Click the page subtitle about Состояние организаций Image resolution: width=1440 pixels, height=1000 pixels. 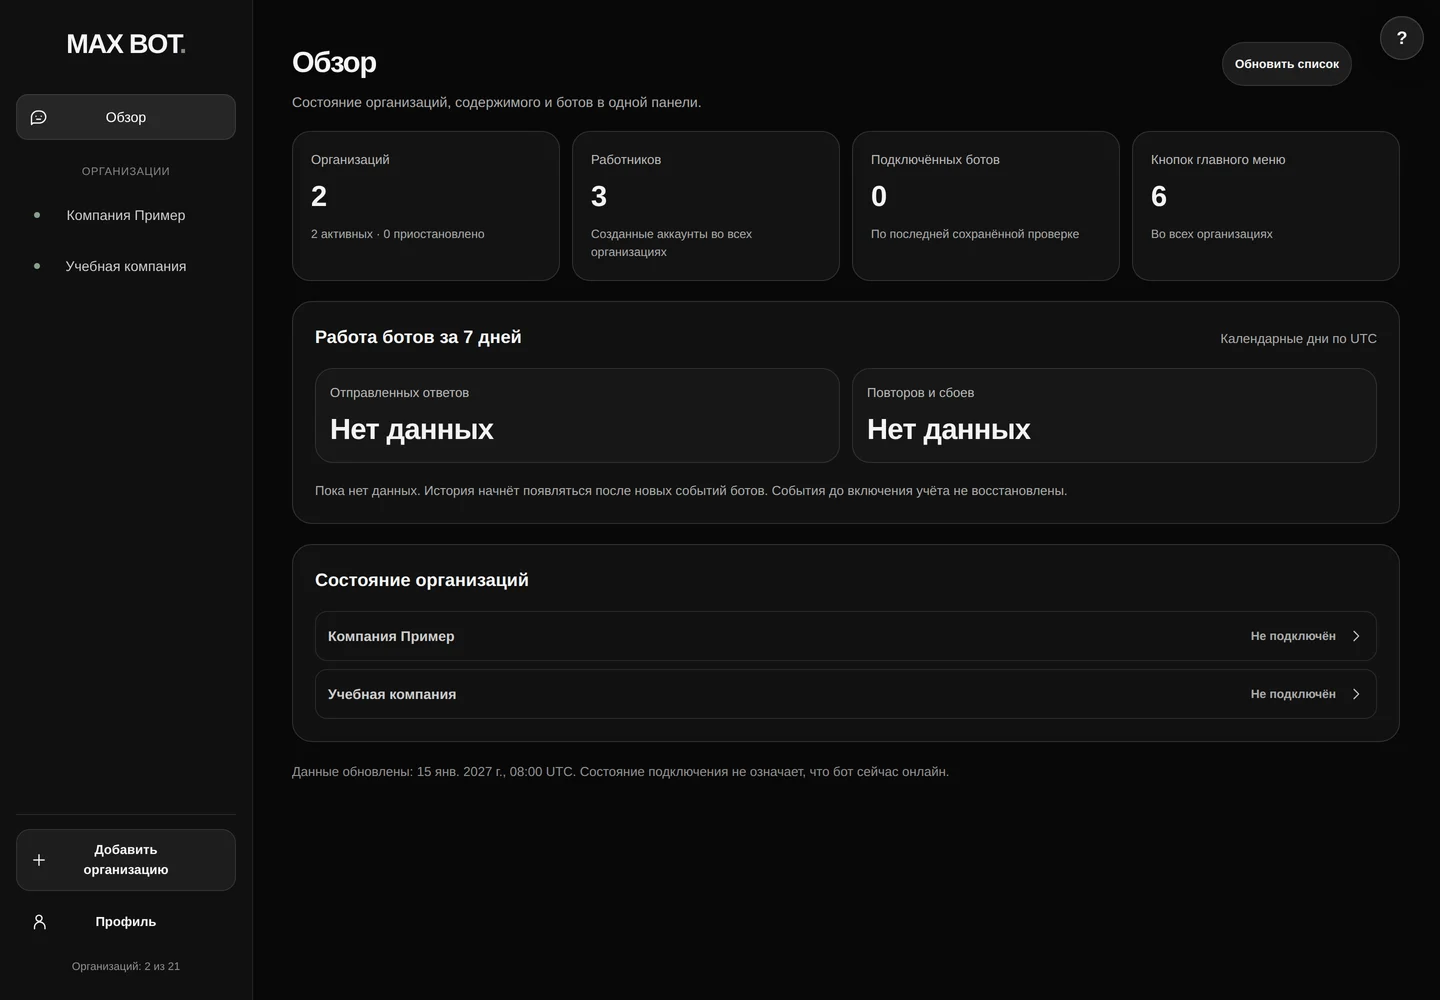497,102
